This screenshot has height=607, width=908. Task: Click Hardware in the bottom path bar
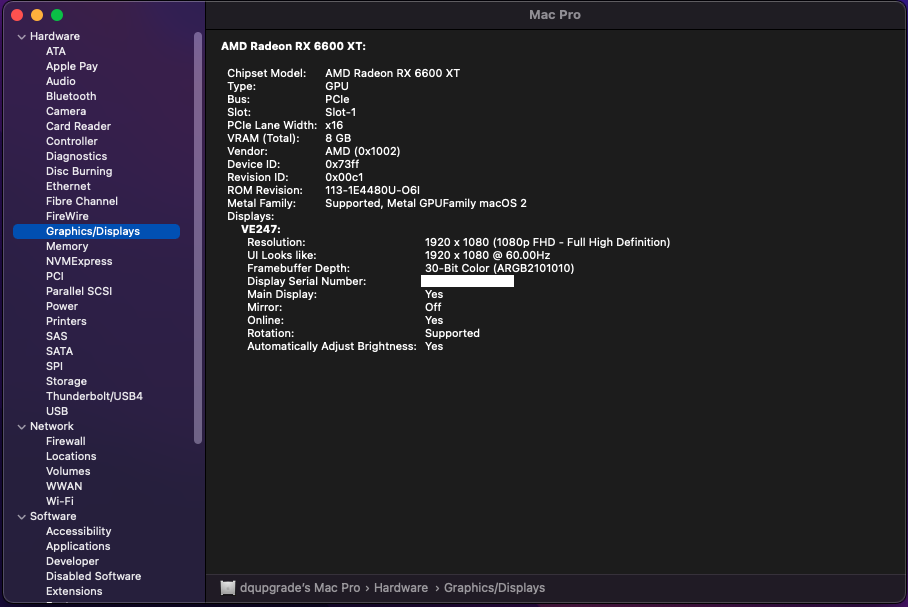(x=401, y=588)
